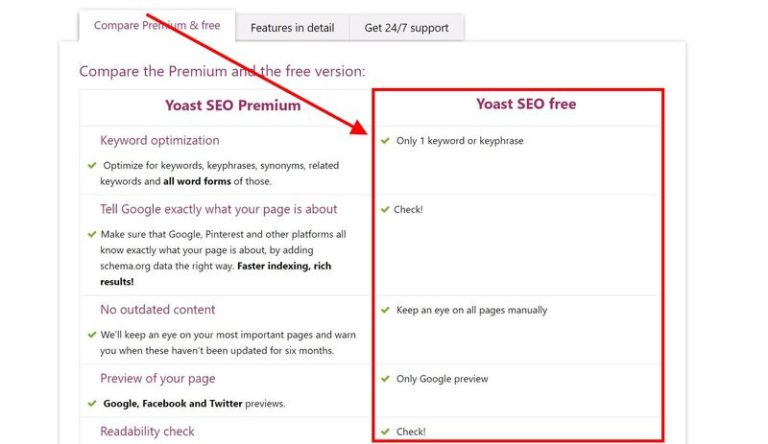Screen dimensions: 768x444
Task: Click the Yoast SEO free column heading
Action: click(526, 103)
